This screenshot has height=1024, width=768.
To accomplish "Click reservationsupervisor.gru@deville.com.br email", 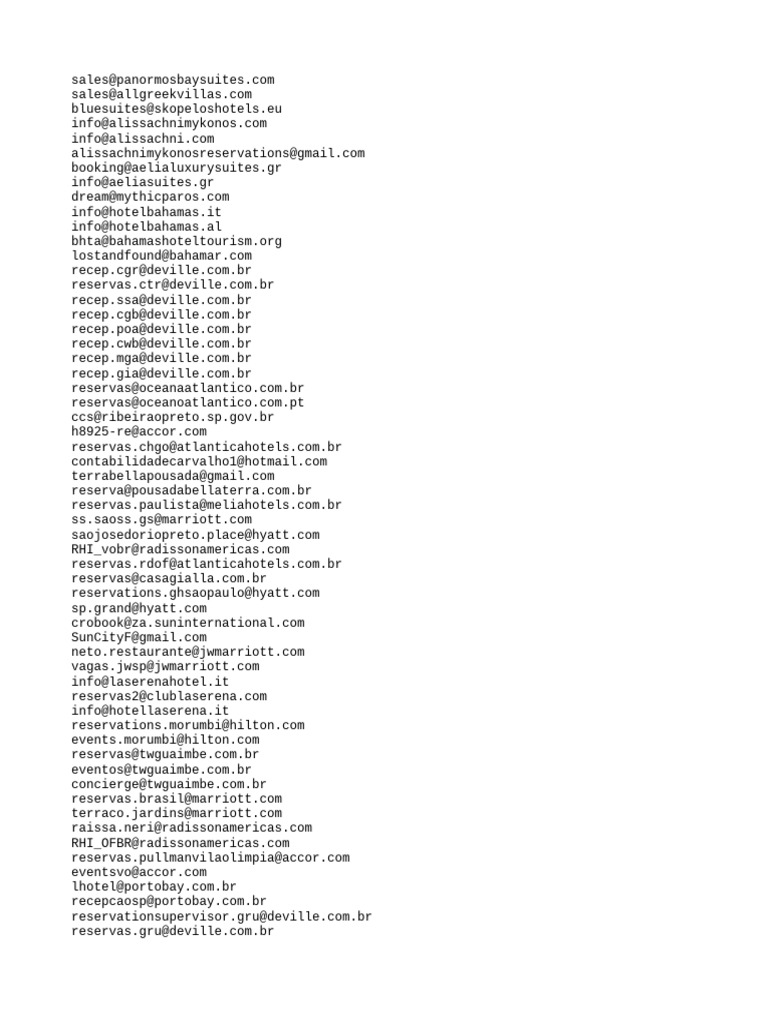I will [x=221, y=917].
